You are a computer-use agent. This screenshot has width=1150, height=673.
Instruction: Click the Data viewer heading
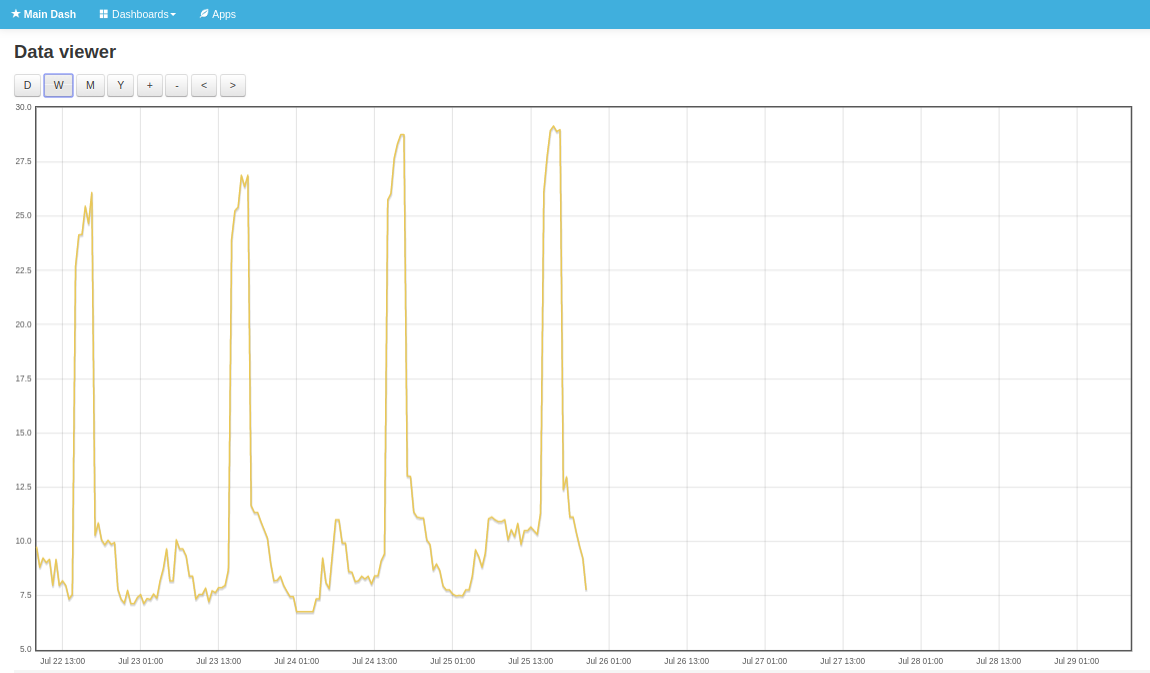(65, 52)
